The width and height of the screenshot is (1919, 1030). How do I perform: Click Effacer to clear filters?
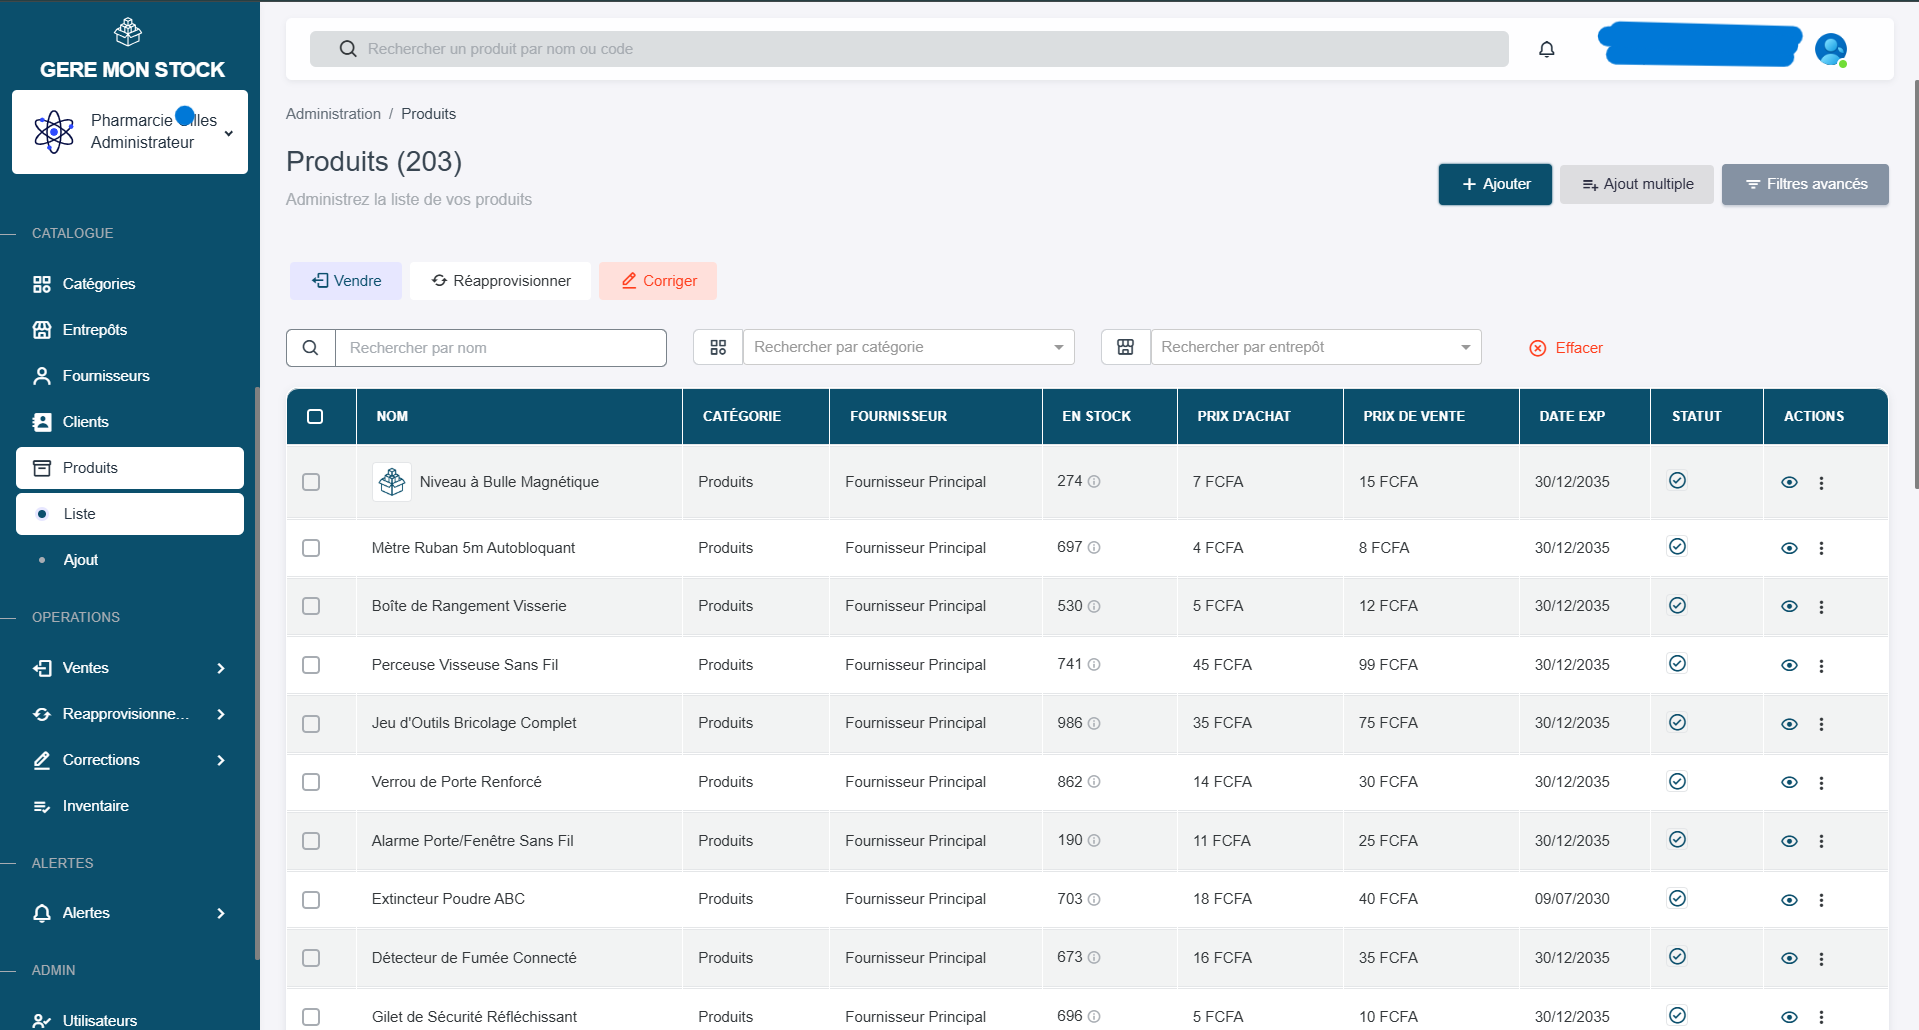click(1566, 348)
